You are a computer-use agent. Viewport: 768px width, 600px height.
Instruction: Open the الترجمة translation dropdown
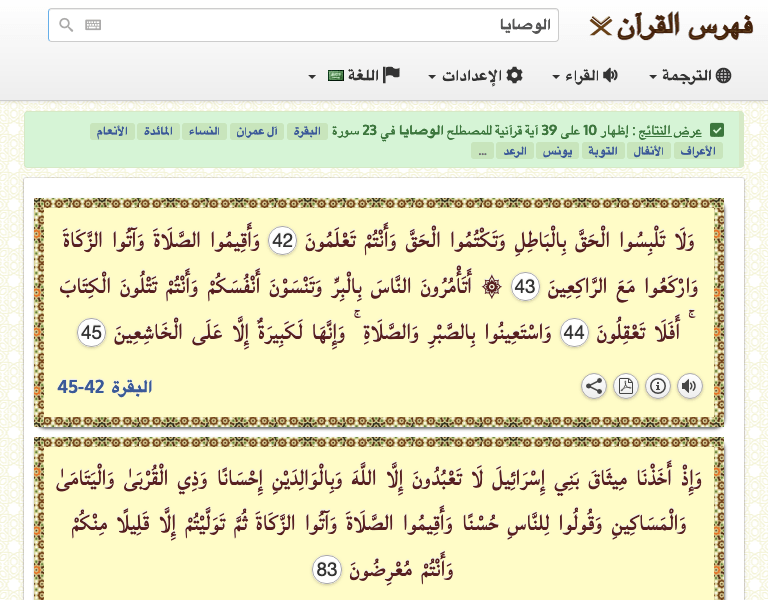point(690,75)
